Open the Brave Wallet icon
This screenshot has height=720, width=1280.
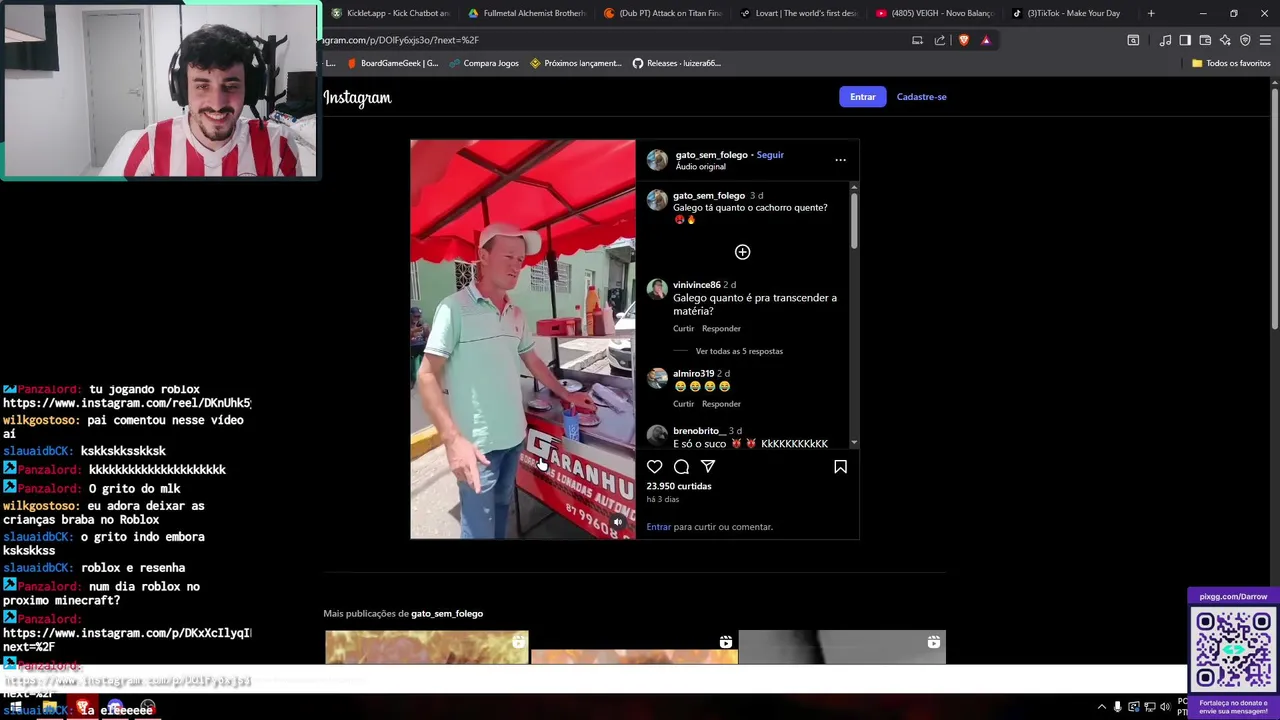click(x=1205, y=40)
